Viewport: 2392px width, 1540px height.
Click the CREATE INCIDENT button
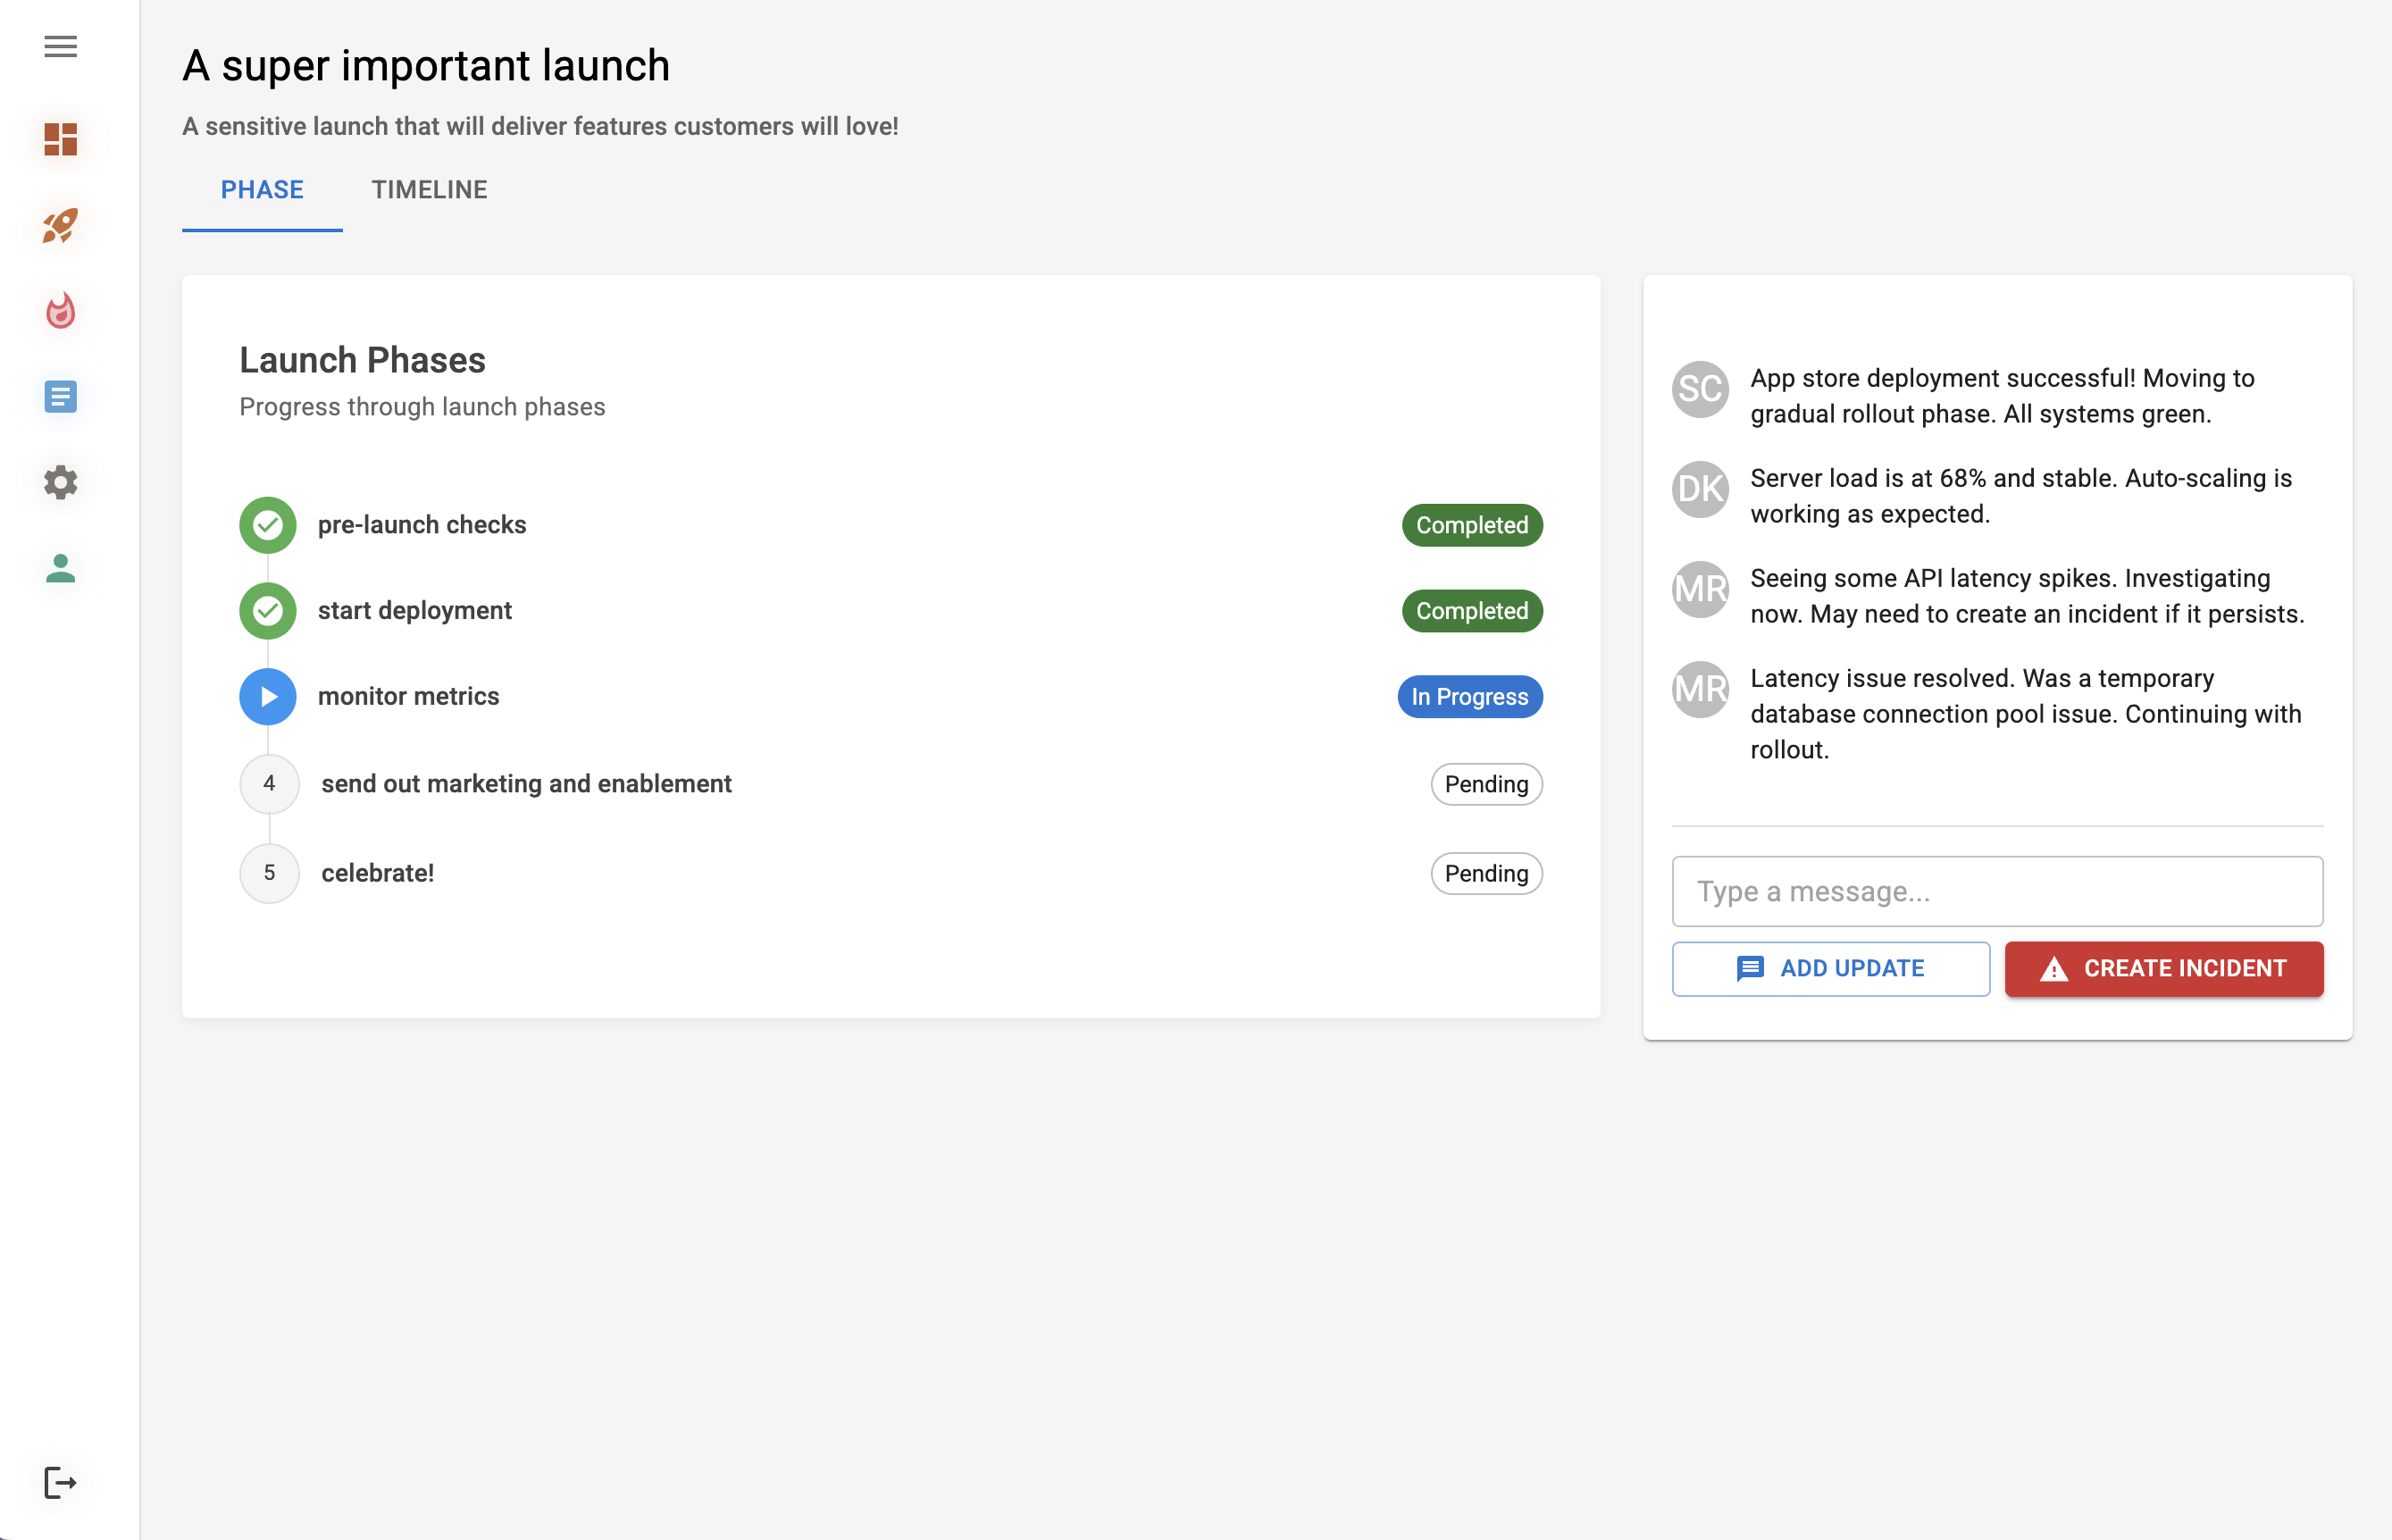2164,969
